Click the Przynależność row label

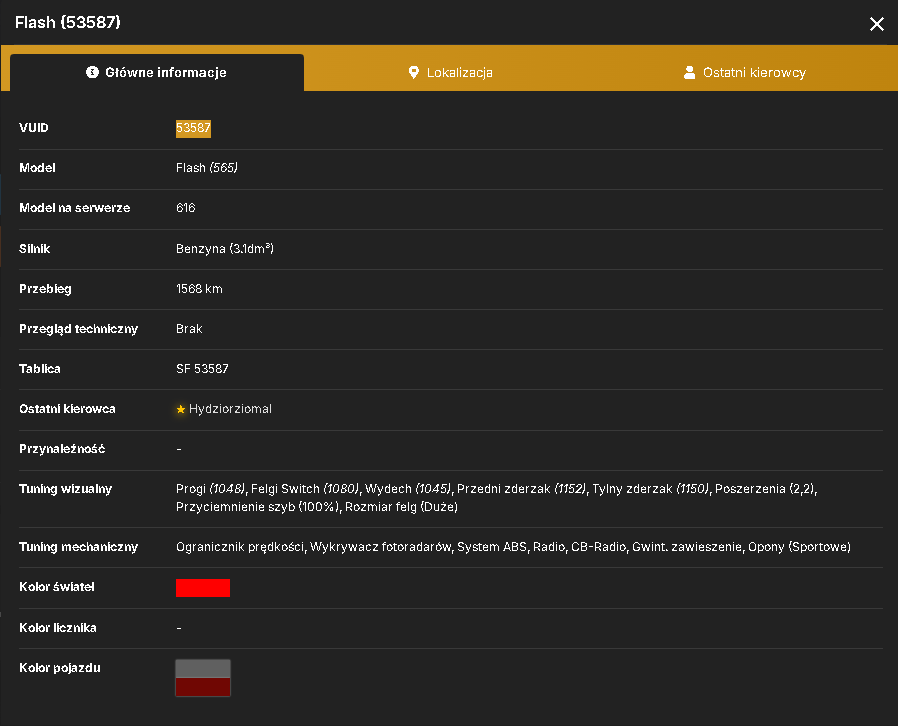click(62, 449)
